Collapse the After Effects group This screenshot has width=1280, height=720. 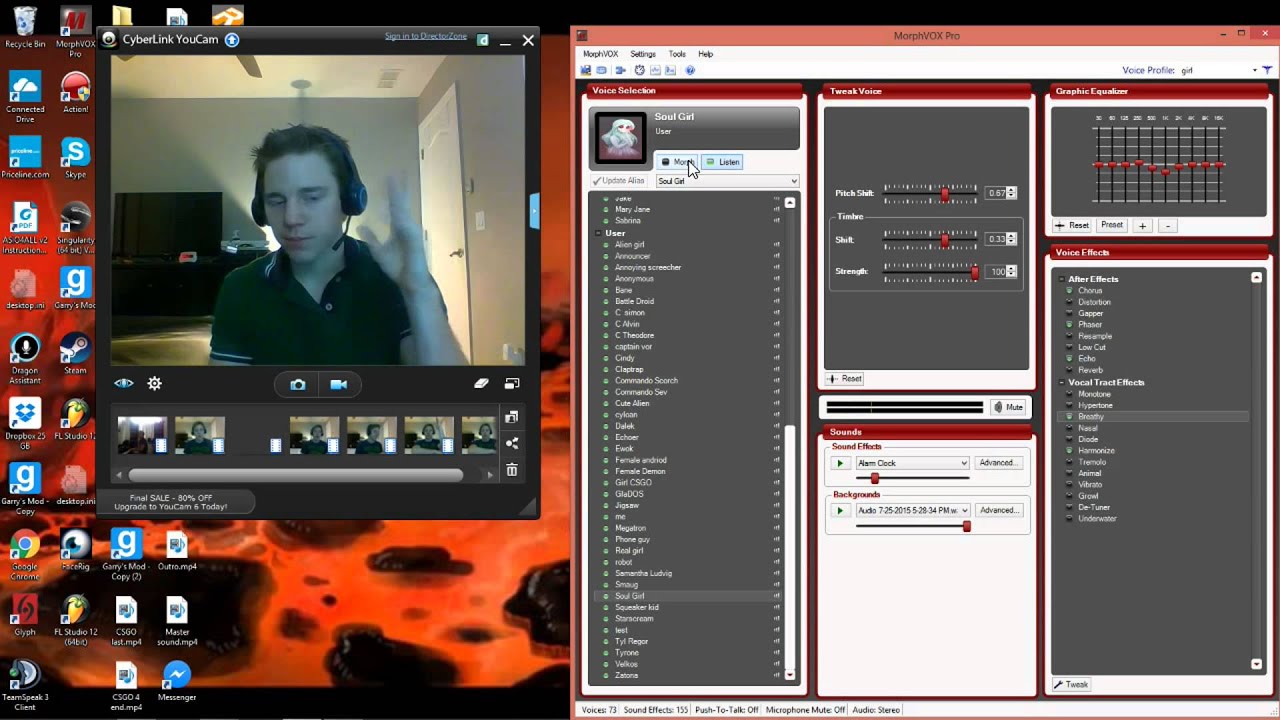tap(1062, 279)
